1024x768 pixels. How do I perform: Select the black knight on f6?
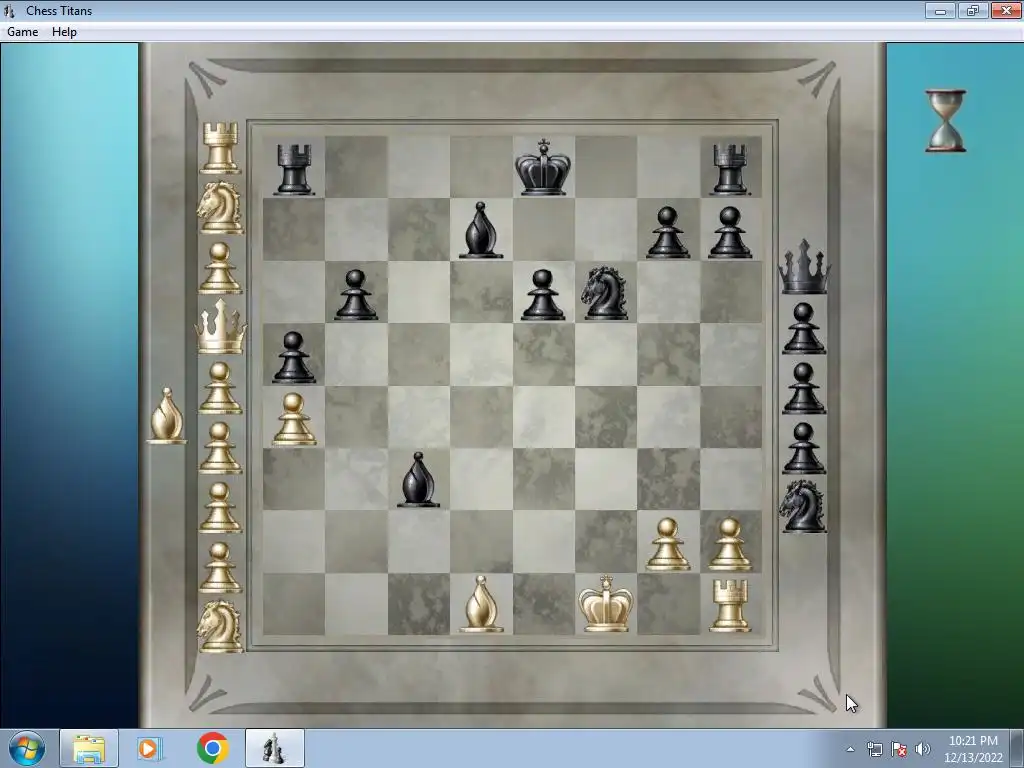605,293
